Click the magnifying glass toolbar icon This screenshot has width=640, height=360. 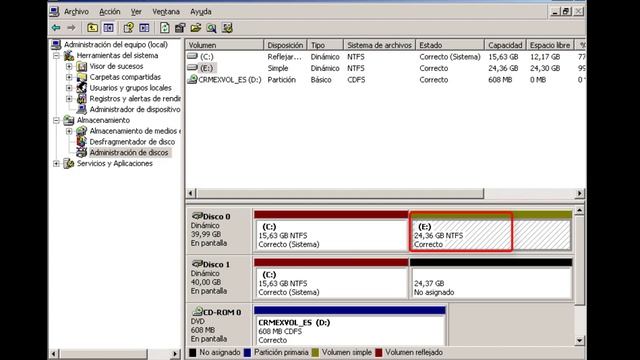click(211, 28)
